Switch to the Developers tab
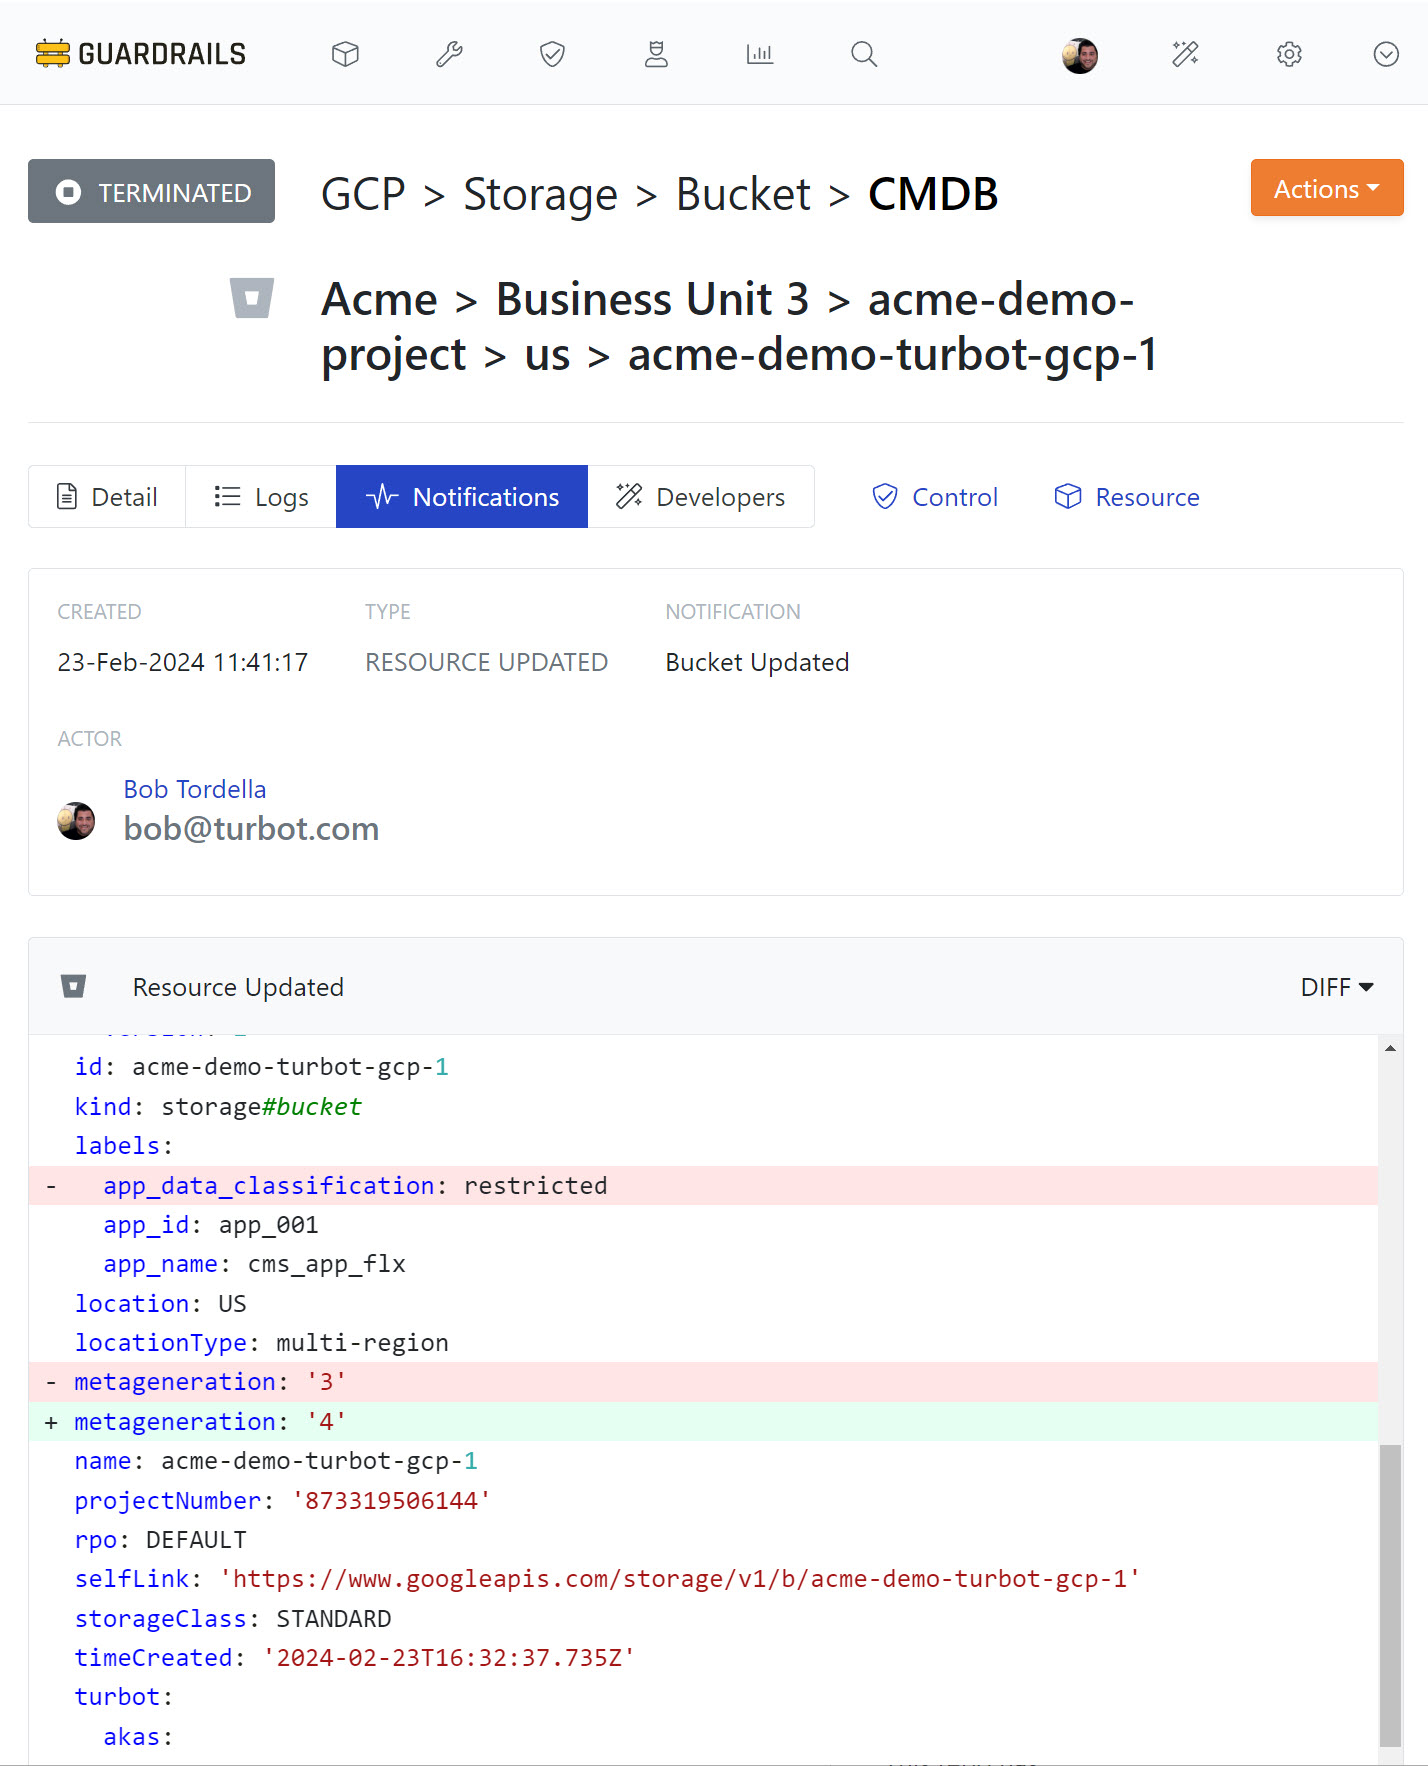The height and width of the screenshot is (1766, 1428). pyautogui.click(x=701, y=497)
